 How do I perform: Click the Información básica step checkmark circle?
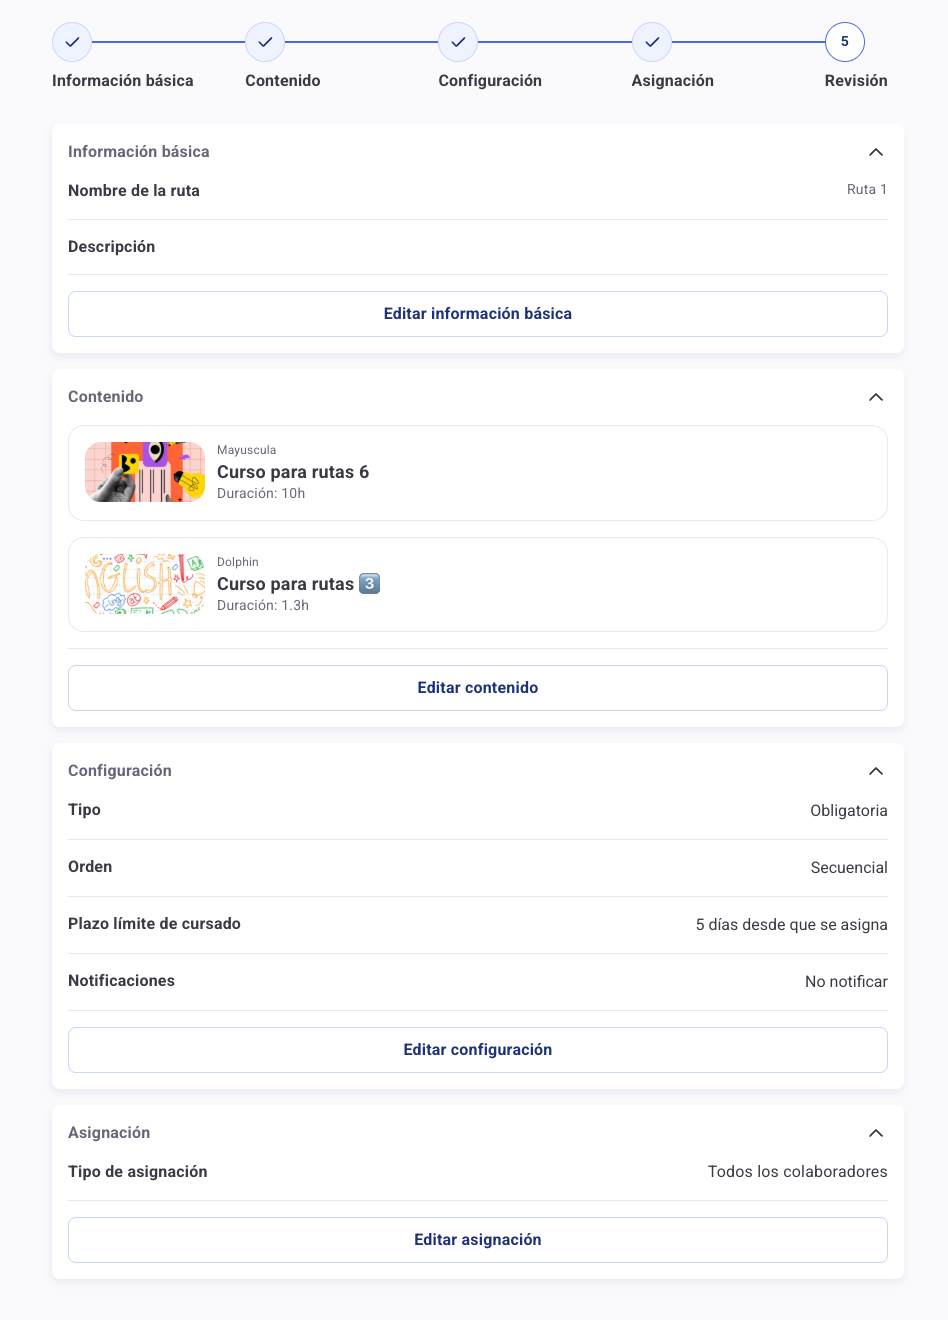pos(72,42)
